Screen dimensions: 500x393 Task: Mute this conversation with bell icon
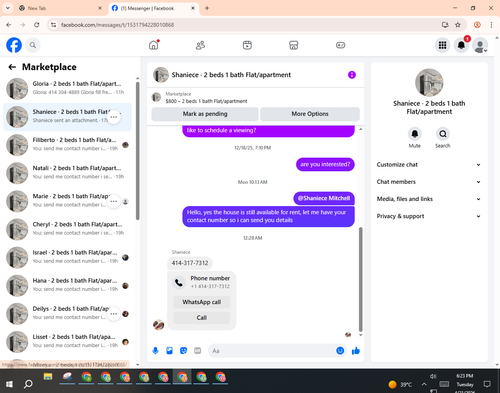click(x=415, y=134)
